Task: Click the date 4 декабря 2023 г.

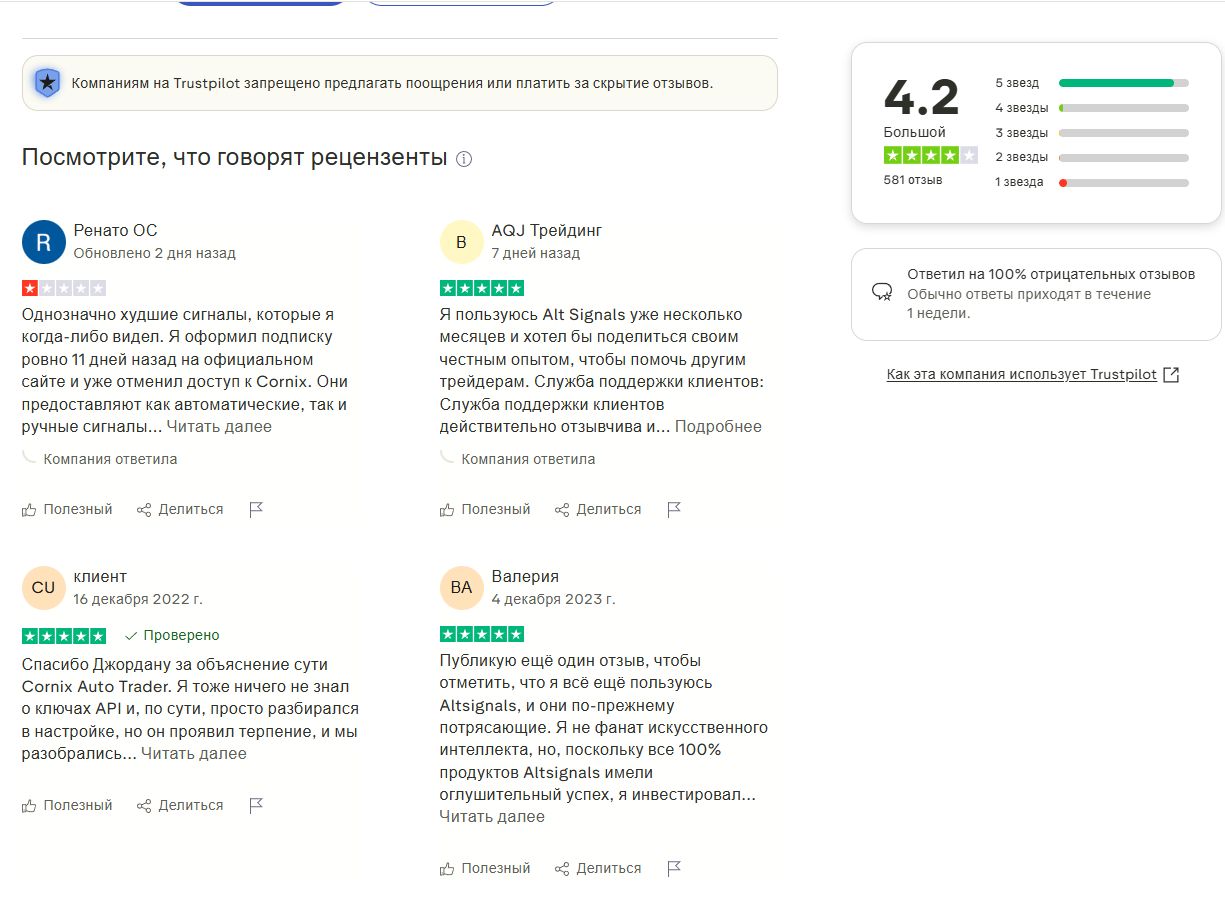Action: point(554,600)
